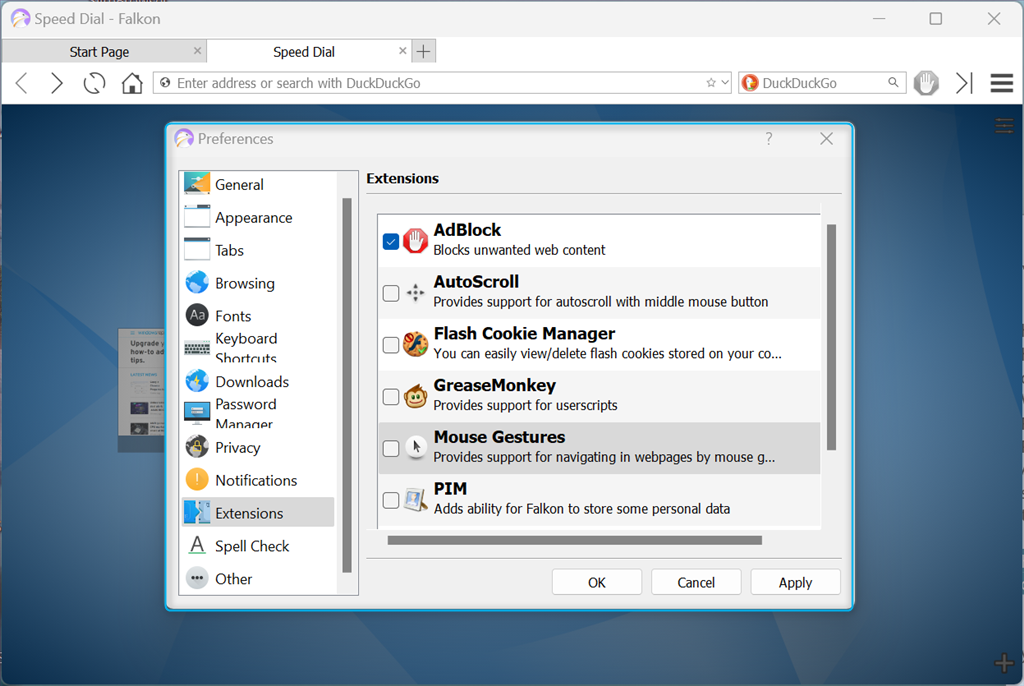
Task: Open Appearance preferences section
Action: tap(258, 218)
